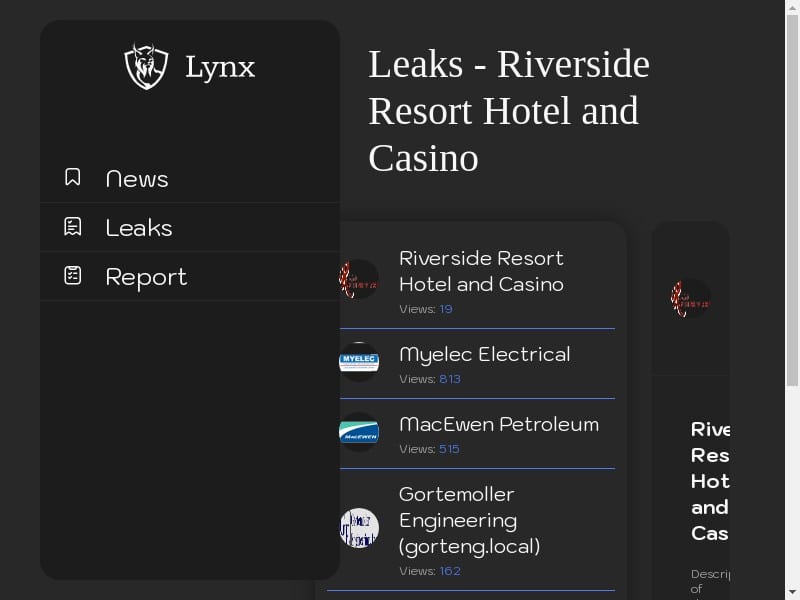Screen dimensions: 800x600
Task: Click the document icon beside Leaks
Action: [x=72, y=227]
